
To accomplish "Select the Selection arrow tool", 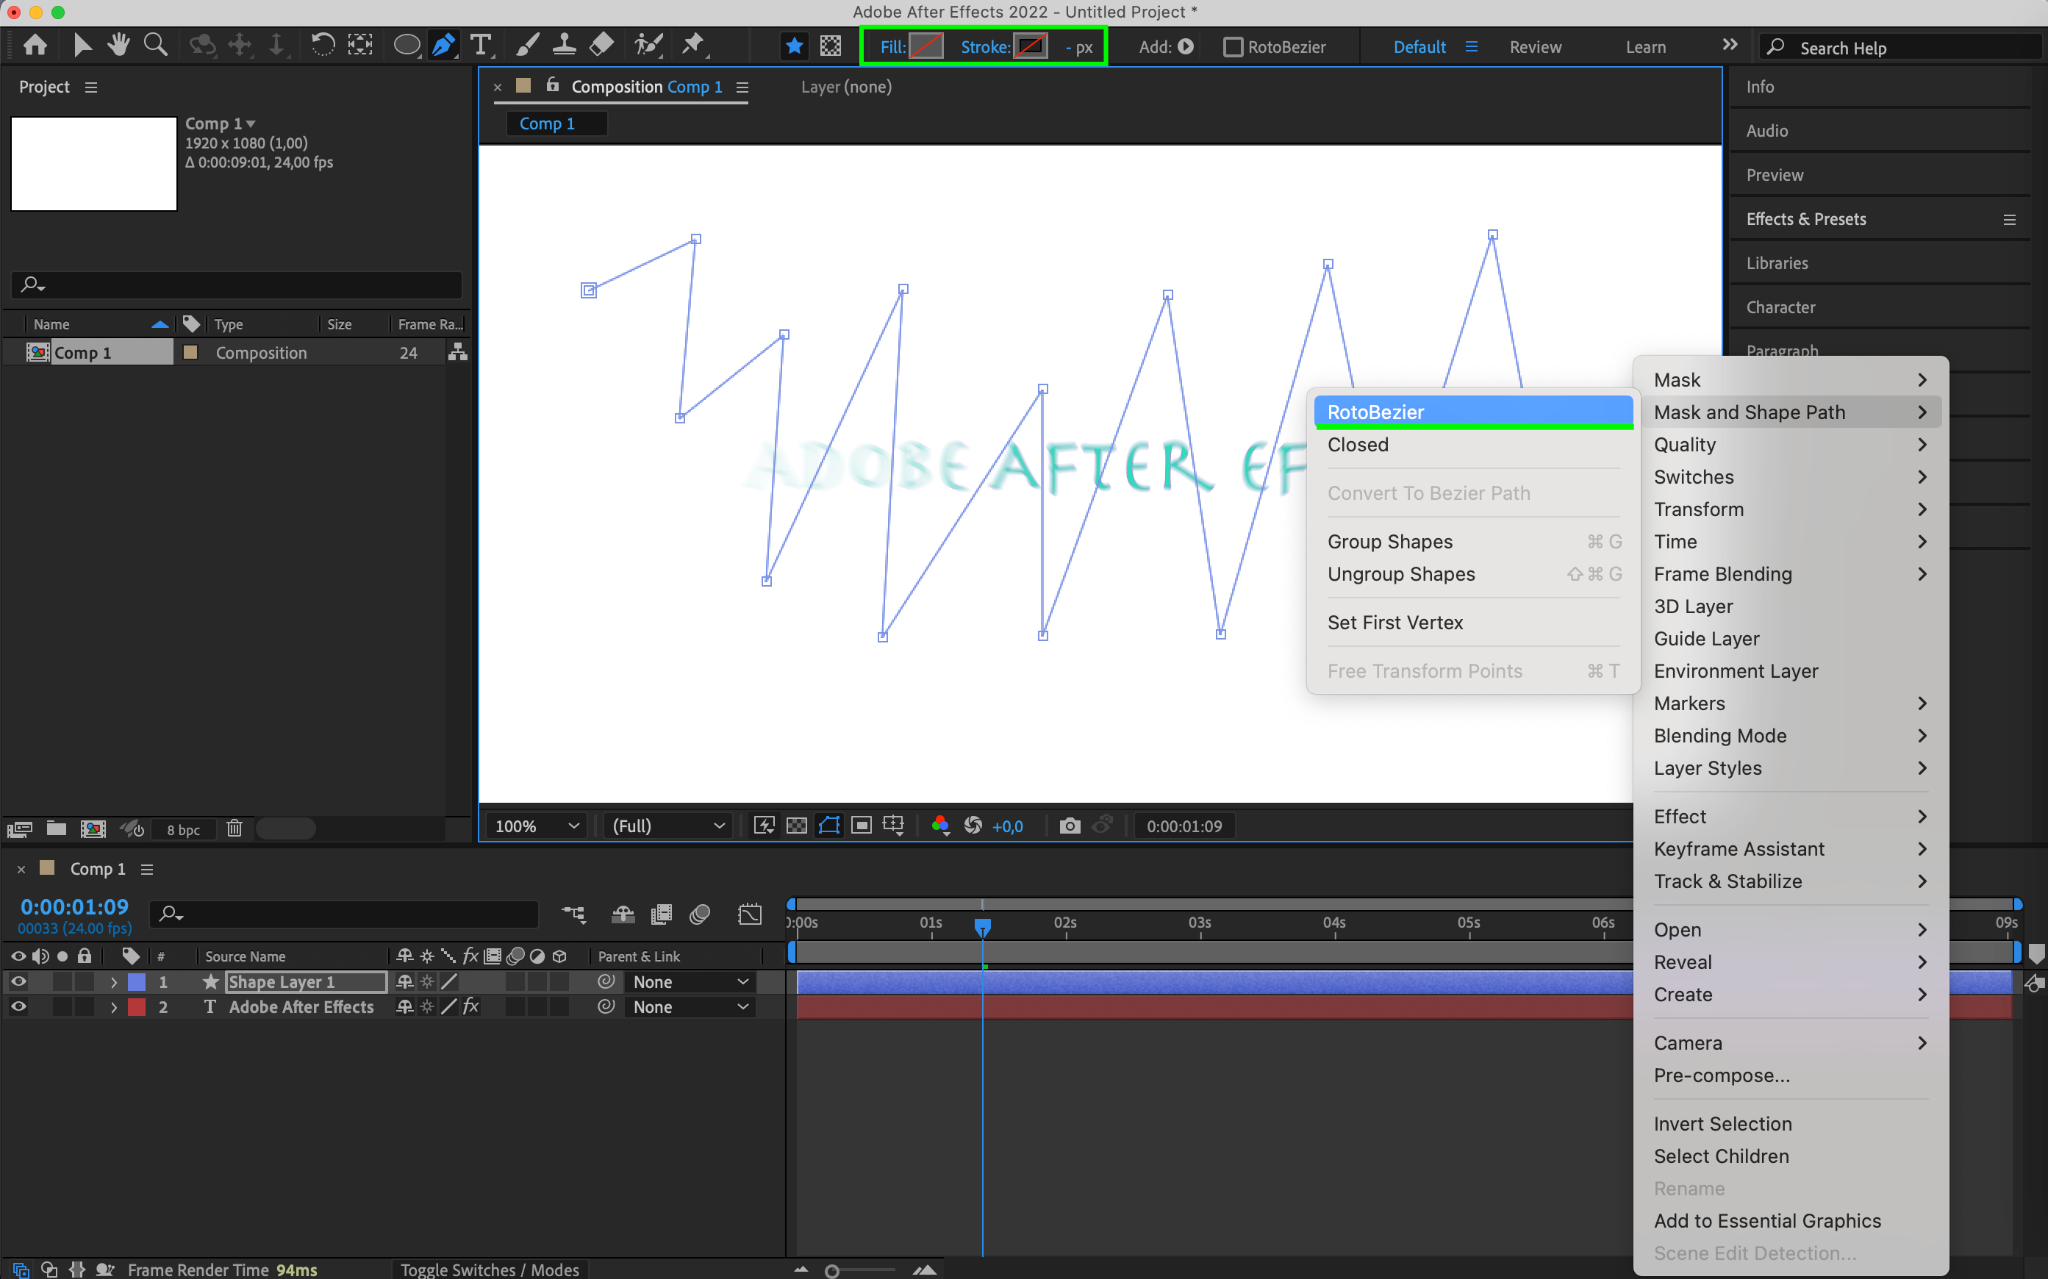I will [x=82, y=45].
